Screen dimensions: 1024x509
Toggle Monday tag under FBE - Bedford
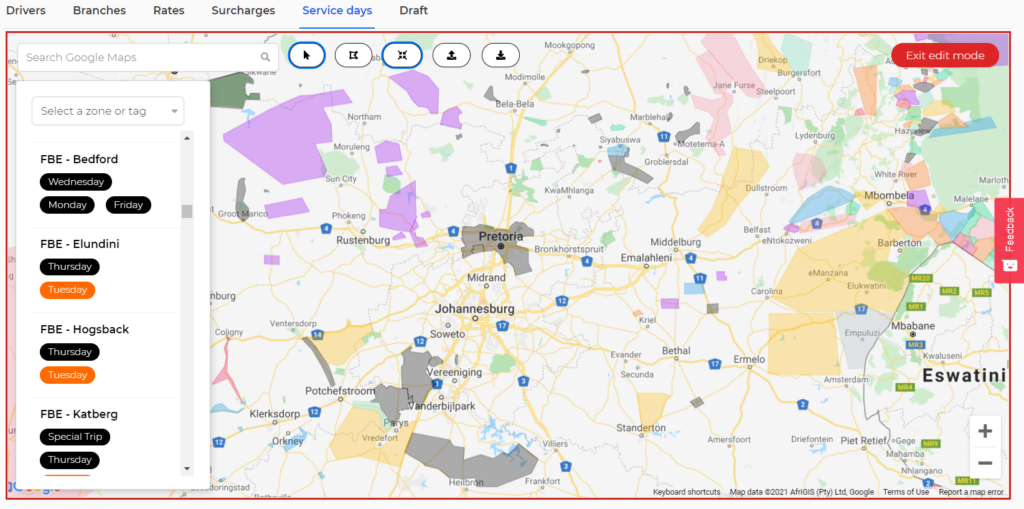click(67, 205)
